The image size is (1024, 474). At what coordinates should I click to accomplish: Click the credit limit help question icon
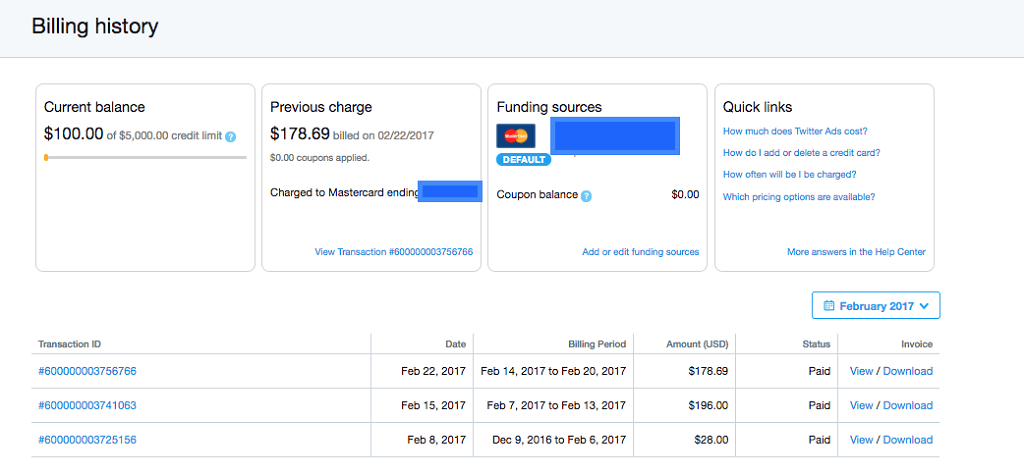[231, 136]
